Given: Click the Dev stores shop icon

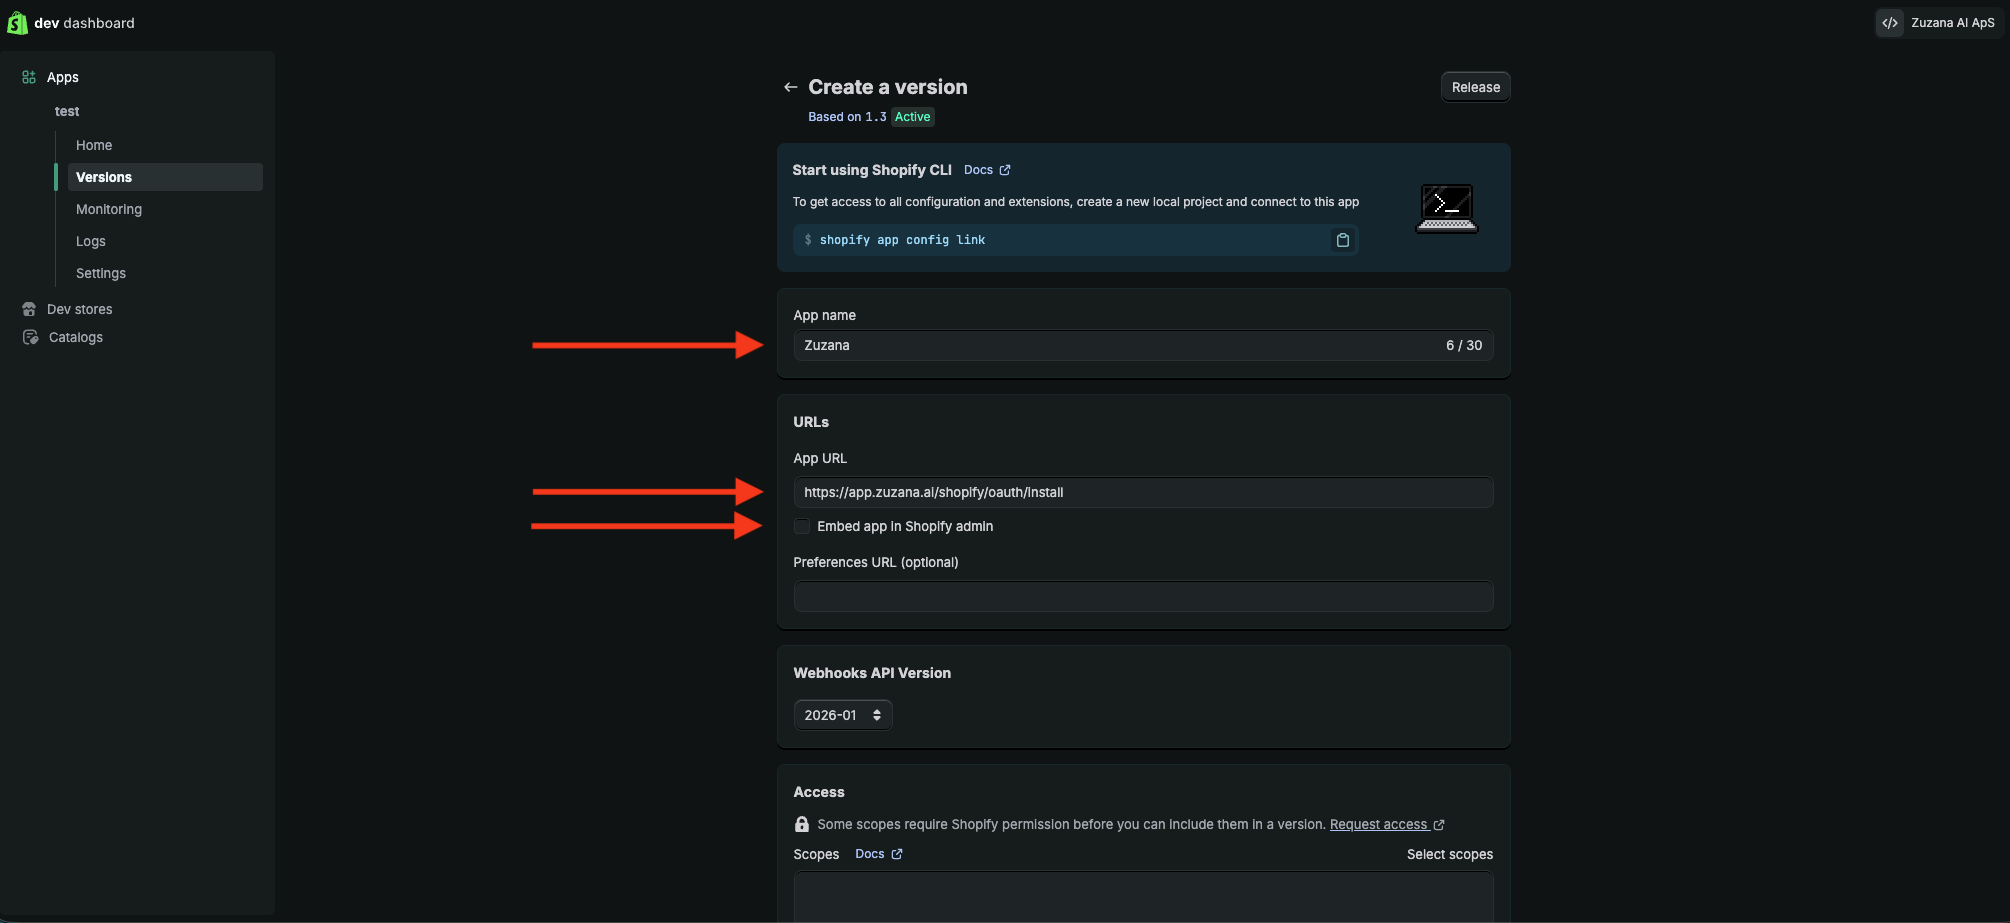Looking at the screenshot, I should tap(29, 309).
